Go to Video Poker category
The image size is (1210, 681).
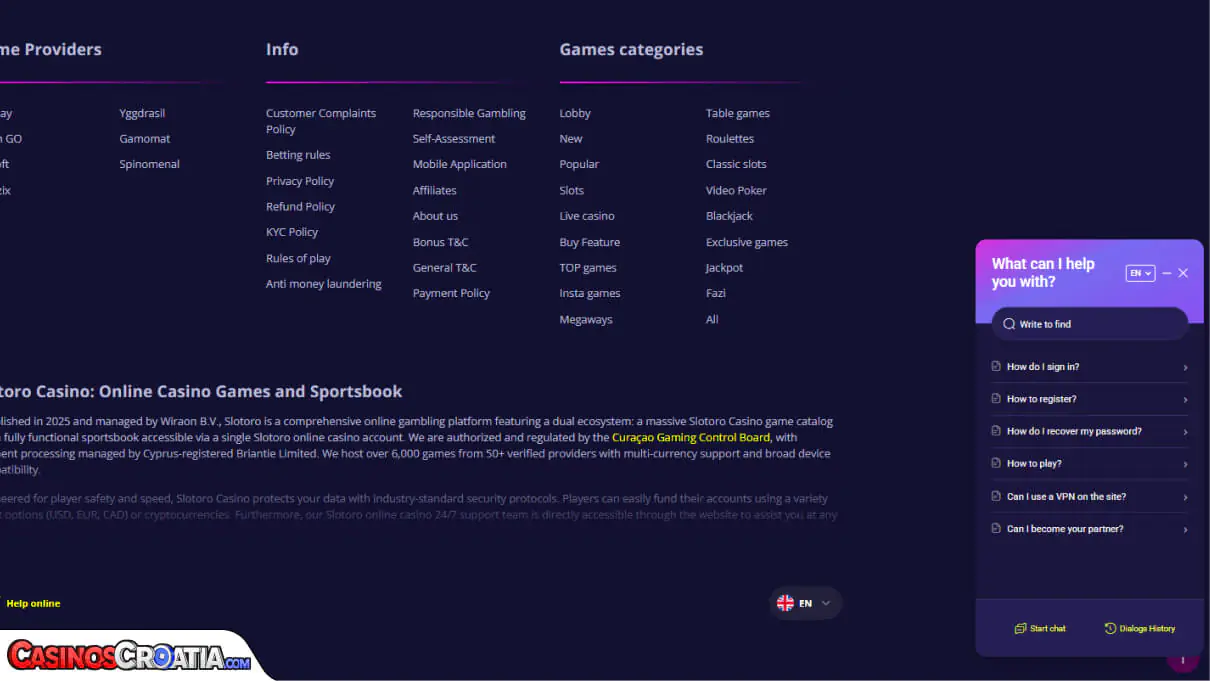pyautogui.click(x=736, y=190)
